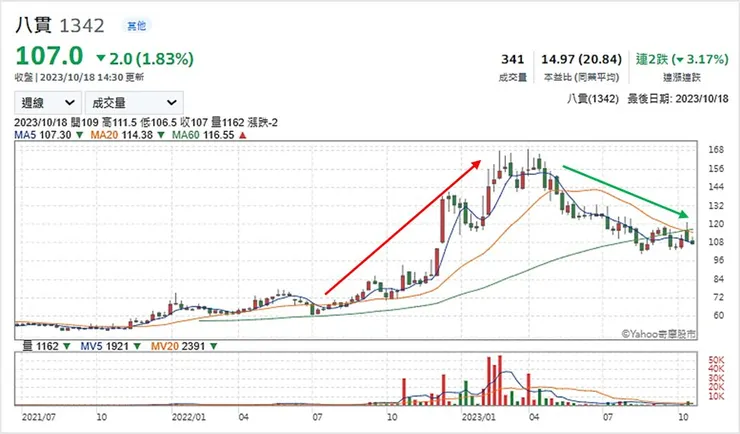Viewport: 740px width, 434px height.
Task: Click the MA20 114.38 legend entry
Action: click(x=122, y=135)
